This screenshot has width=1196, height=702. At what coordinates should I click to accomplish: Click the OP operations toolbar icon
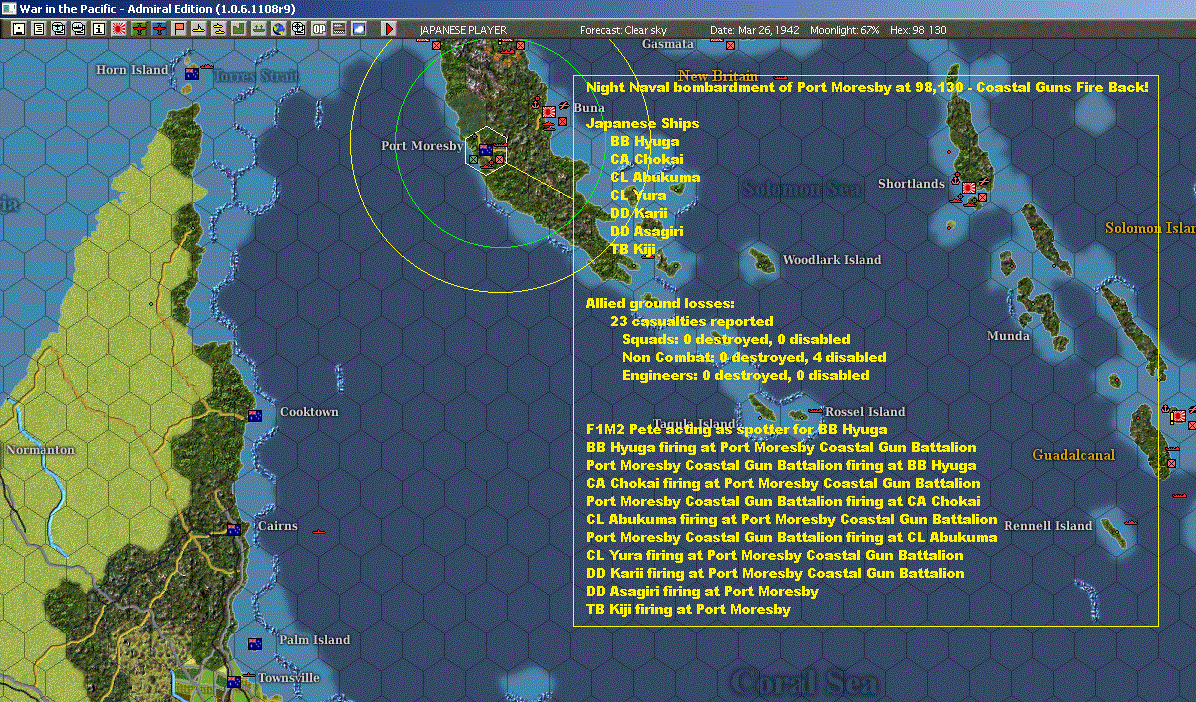point(319,29)
